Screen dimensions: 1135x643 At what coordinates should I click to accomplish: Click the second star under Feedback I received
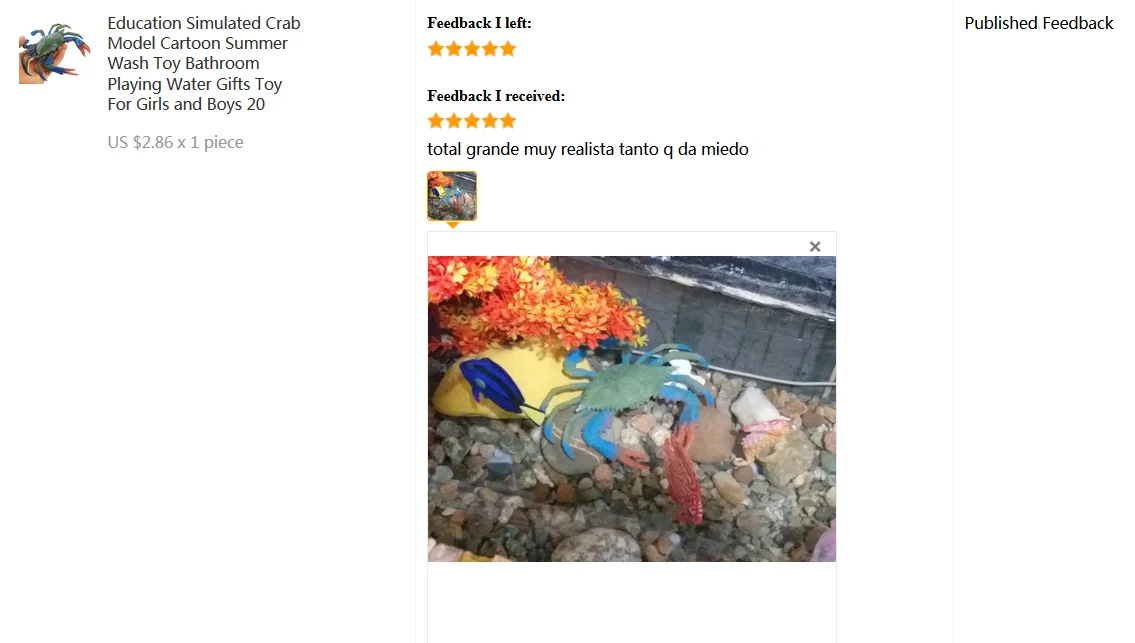[x=454, y=120]
